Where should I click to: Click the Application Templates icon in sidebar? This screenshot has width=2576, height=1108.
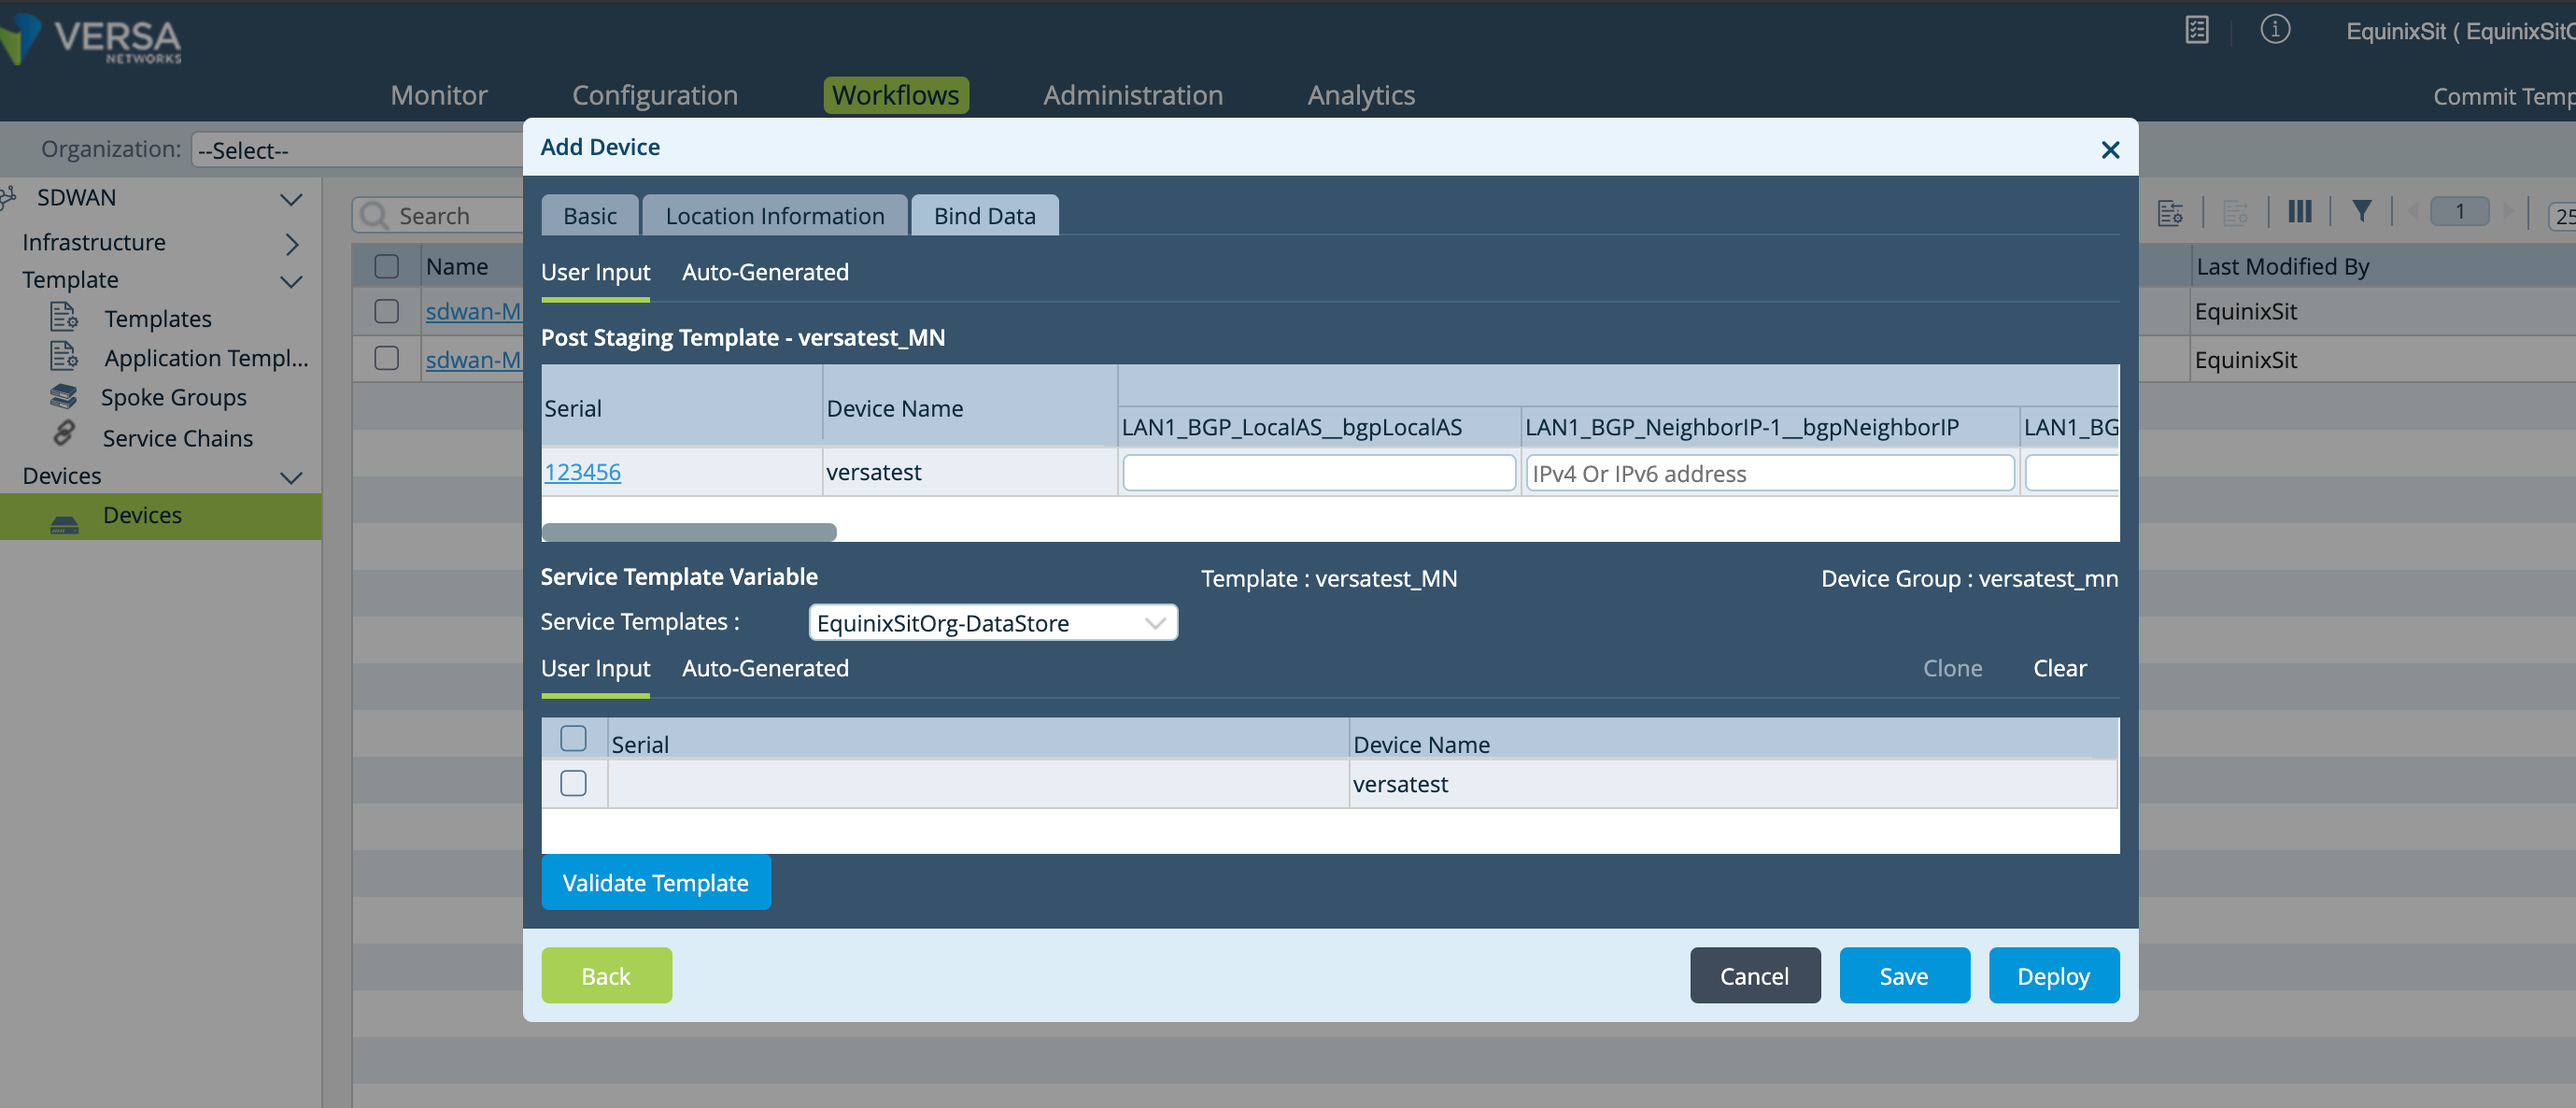(64, 356)
